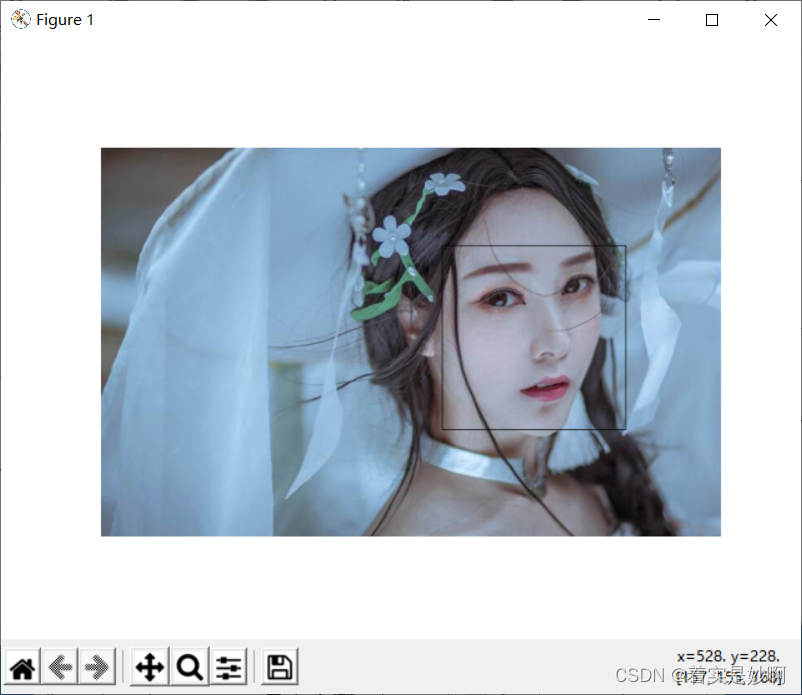Minimize the Figure 1 window
The image size is (802, 695).
pos(653,19)
